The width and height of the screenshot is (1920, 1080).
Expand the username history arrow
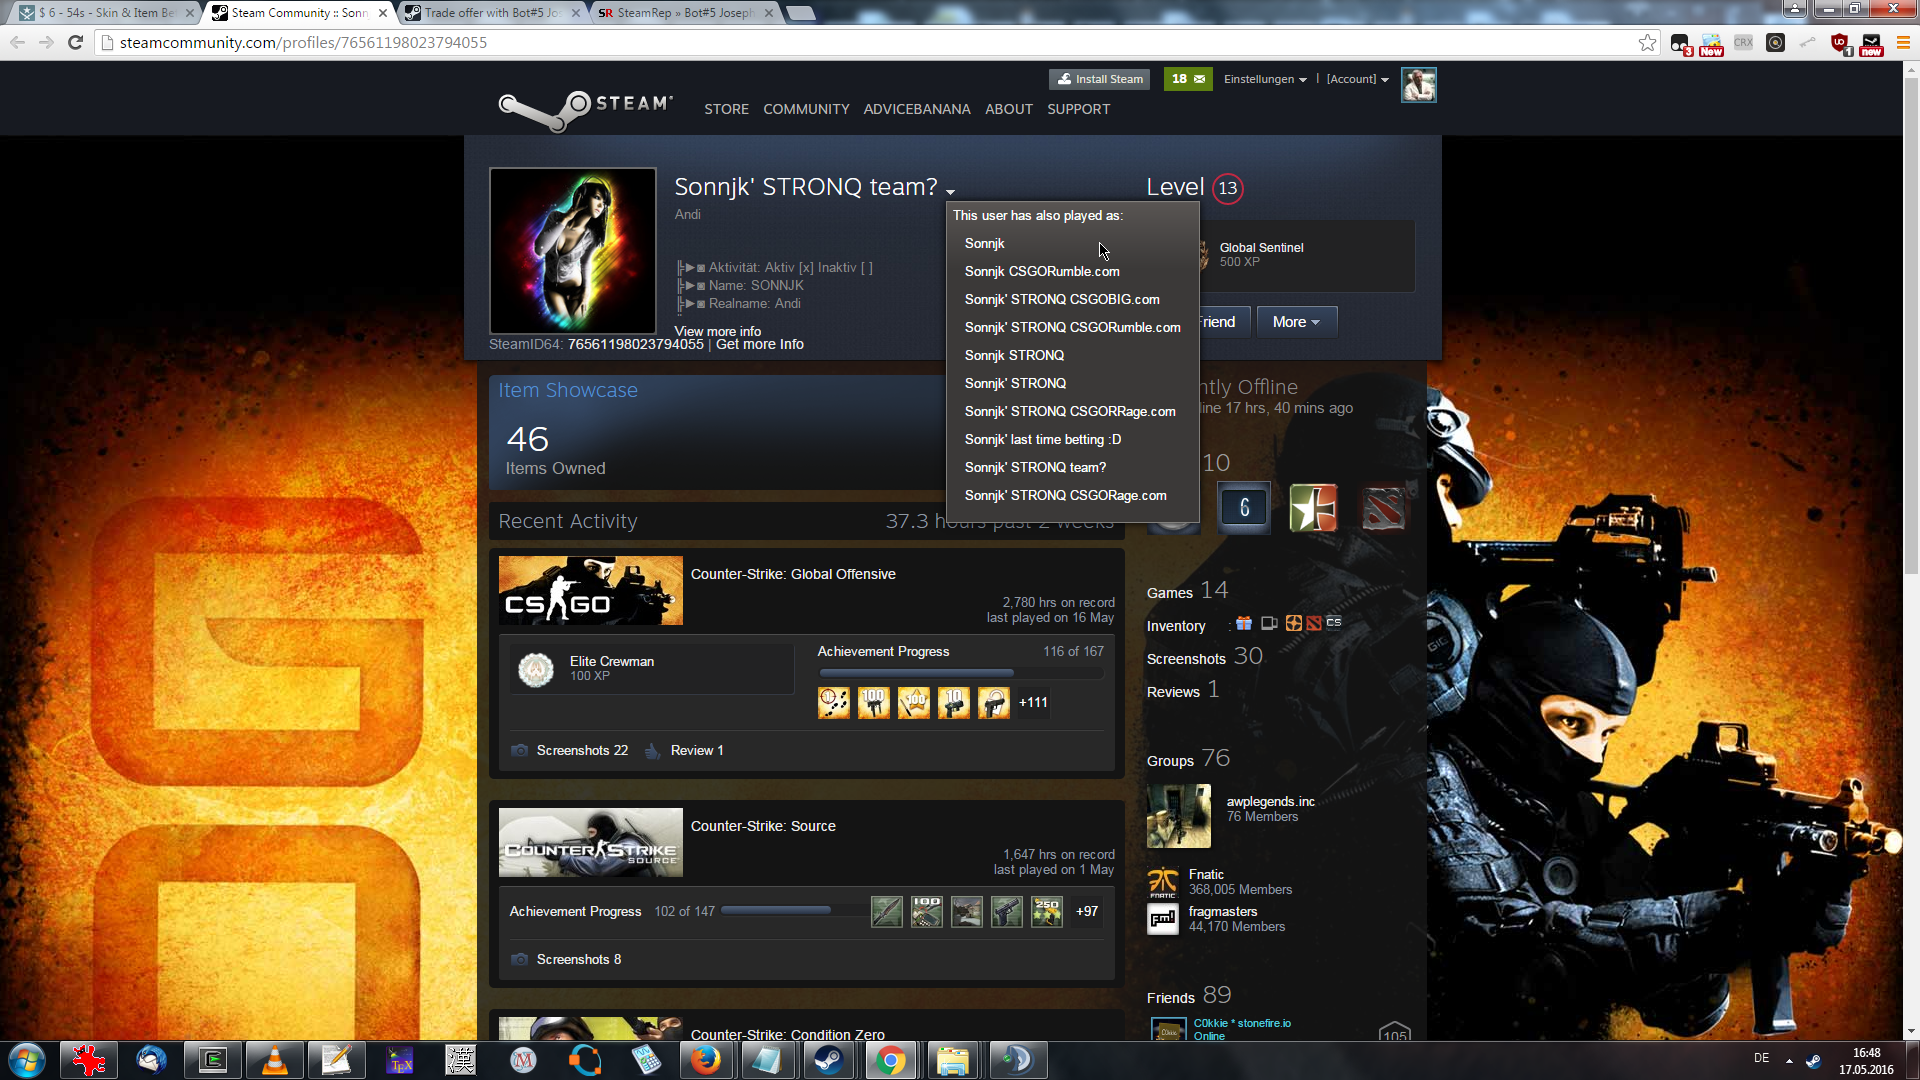950,191
